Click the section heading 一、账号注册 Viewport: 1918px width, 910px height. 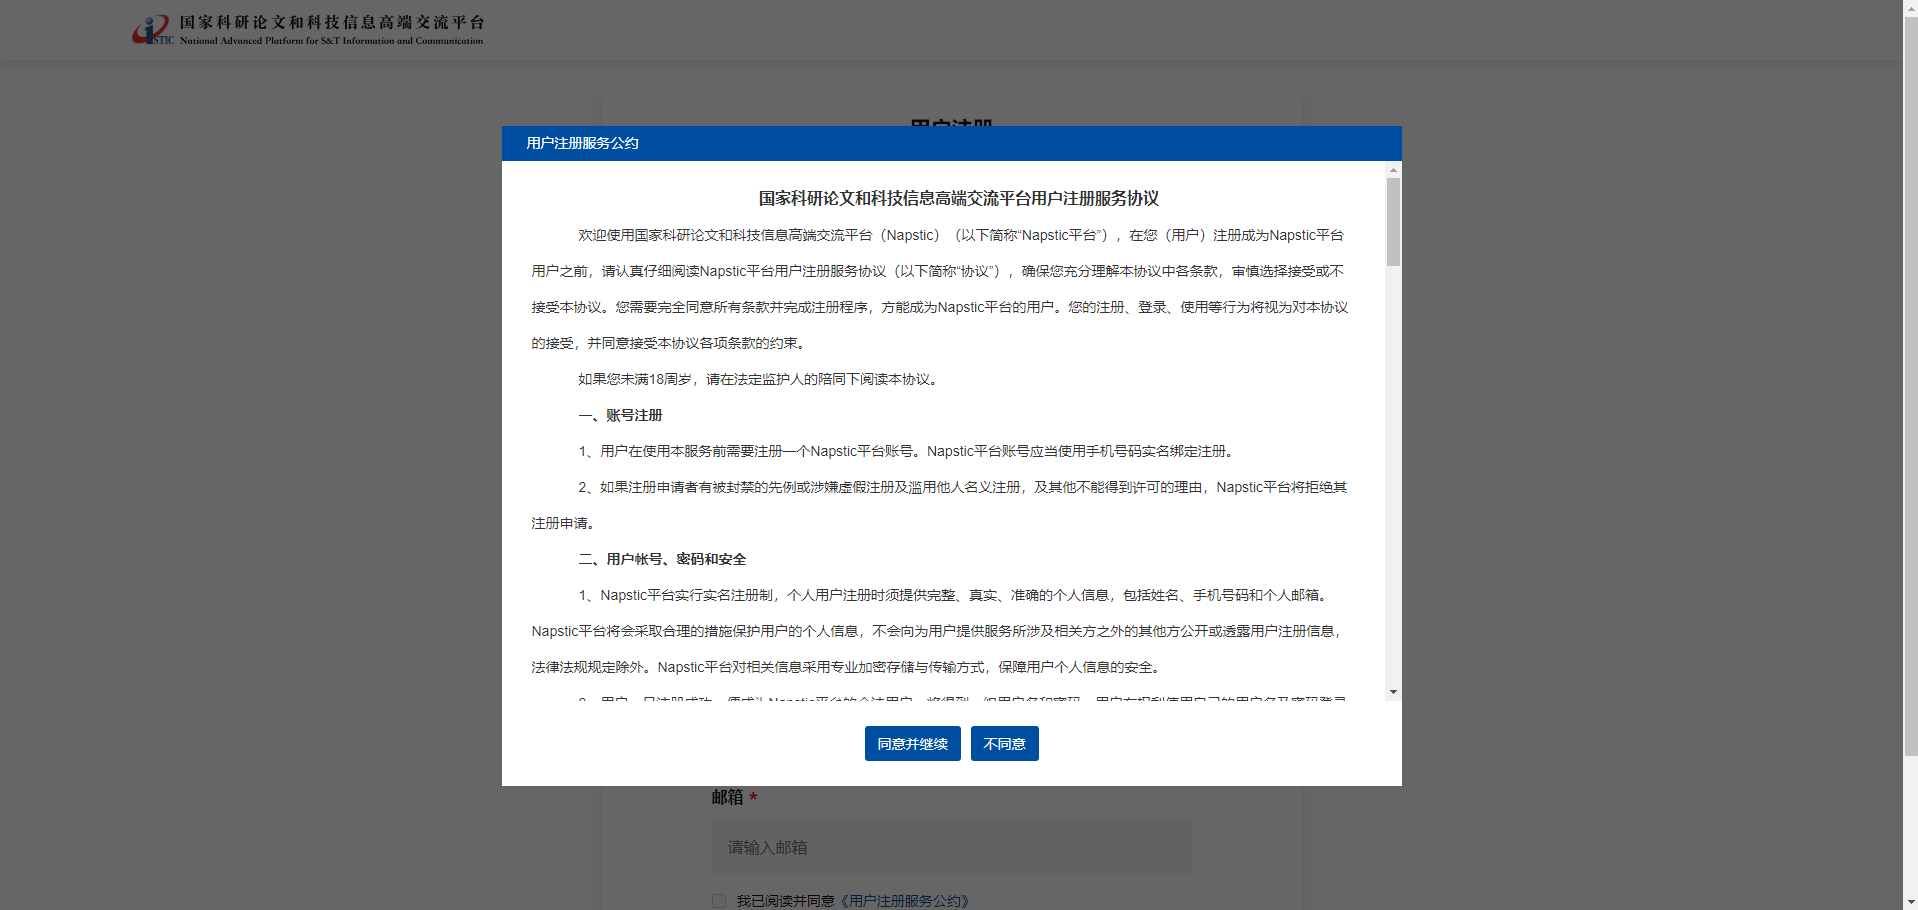coord(620,415)
